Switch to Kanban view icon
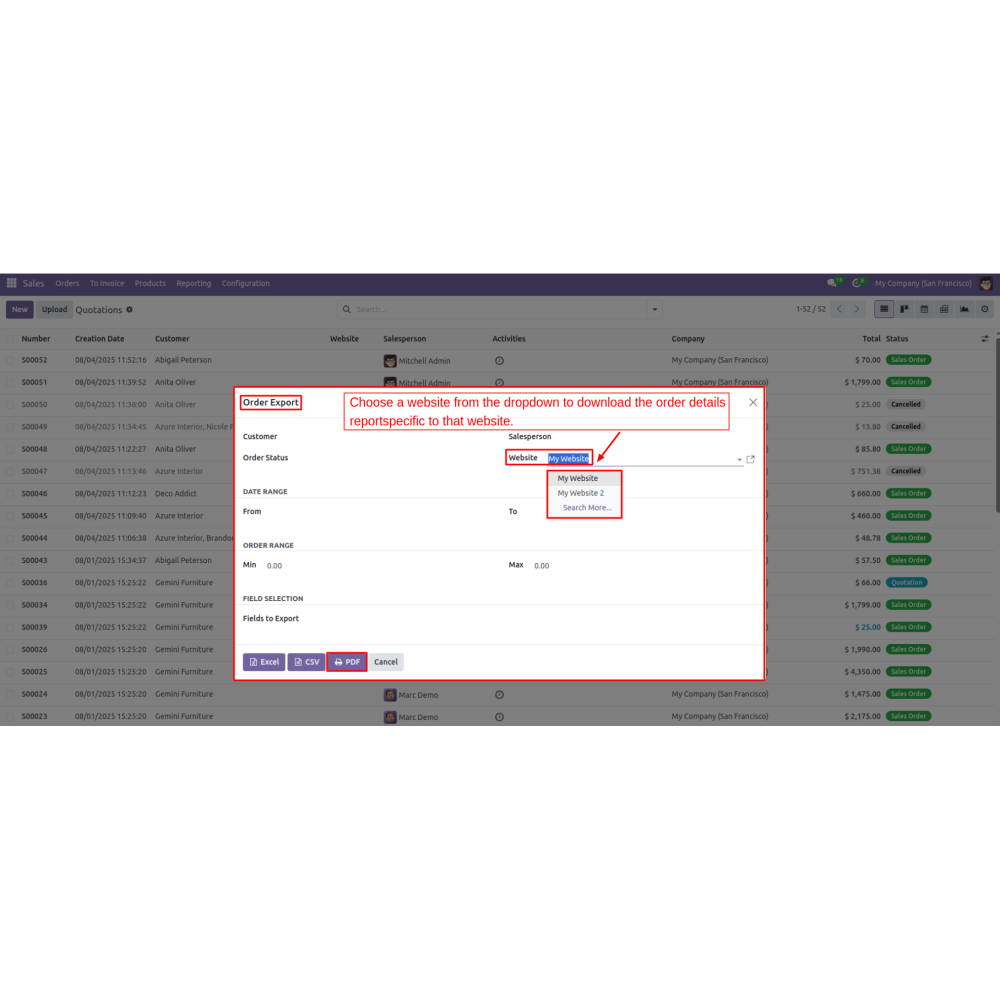Image resolution: width=1000 pixels, height=1000 pixels. point(904,309)
